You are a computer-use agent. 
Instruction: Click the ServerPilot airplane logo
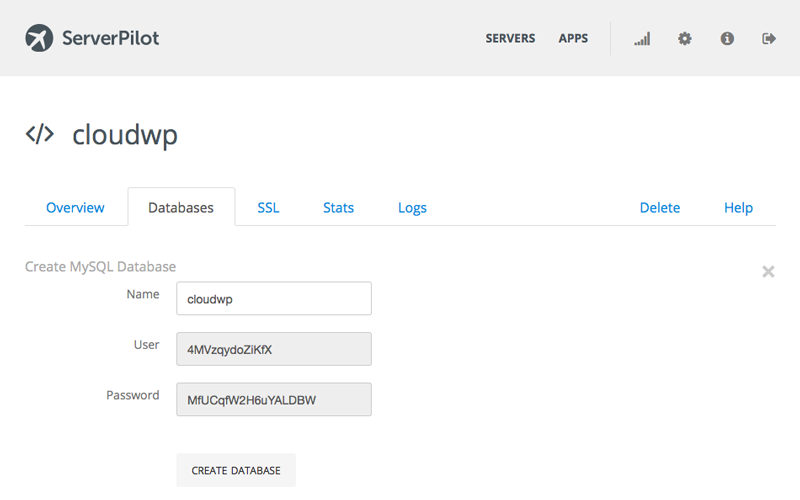tap(39, 38)
